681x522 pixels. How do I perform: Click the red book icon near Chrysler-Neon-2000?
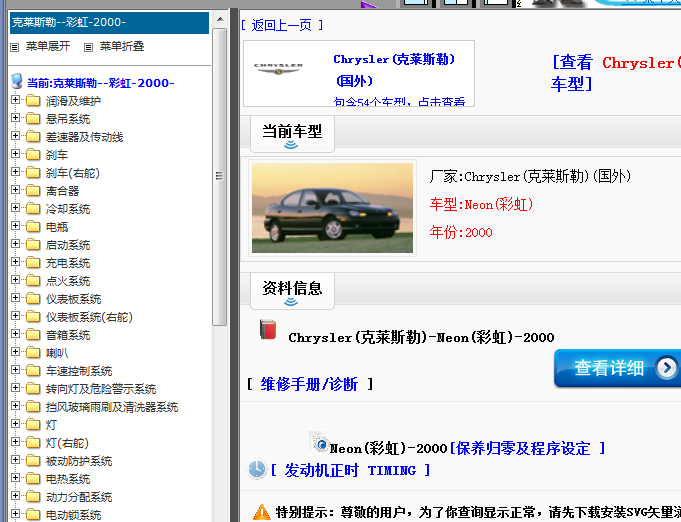pos(268,330)
